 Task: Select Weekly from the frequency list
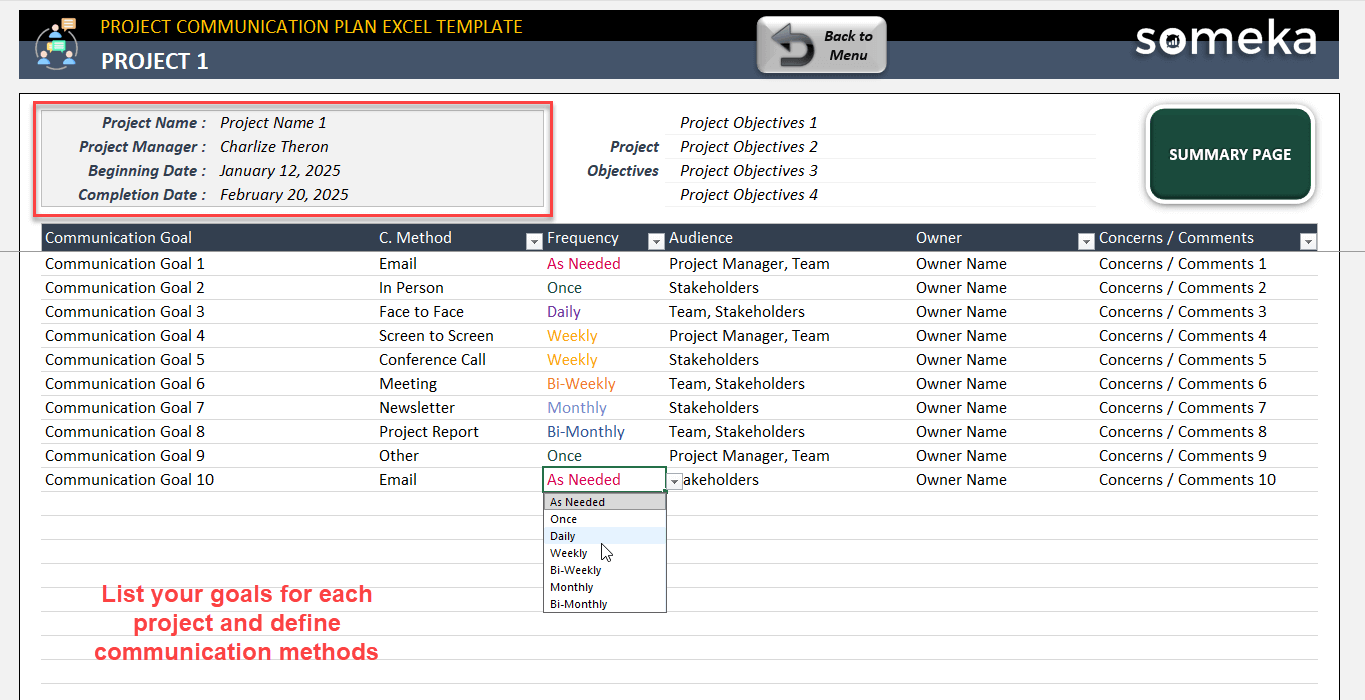coord(569,553)
